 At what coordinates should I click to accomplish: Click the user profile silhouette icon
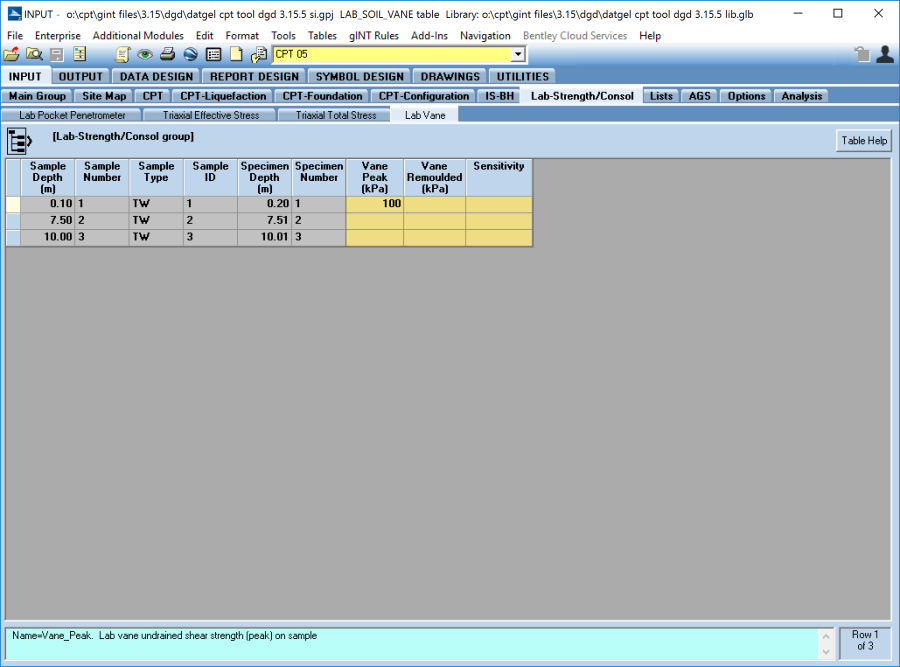pyautogui.click(x=884, y=54)
